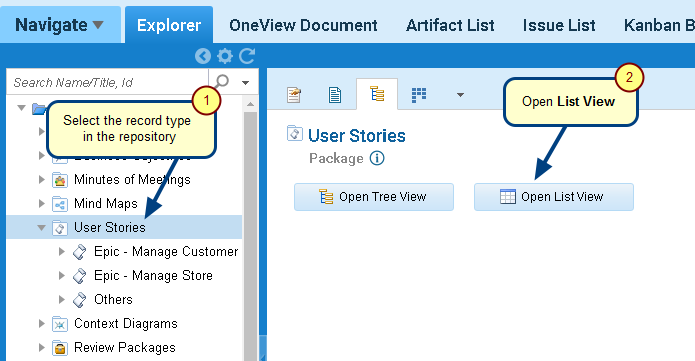This screenshot has height=361, width=695.
Task: Click the Others story icon
Action: 80,300
